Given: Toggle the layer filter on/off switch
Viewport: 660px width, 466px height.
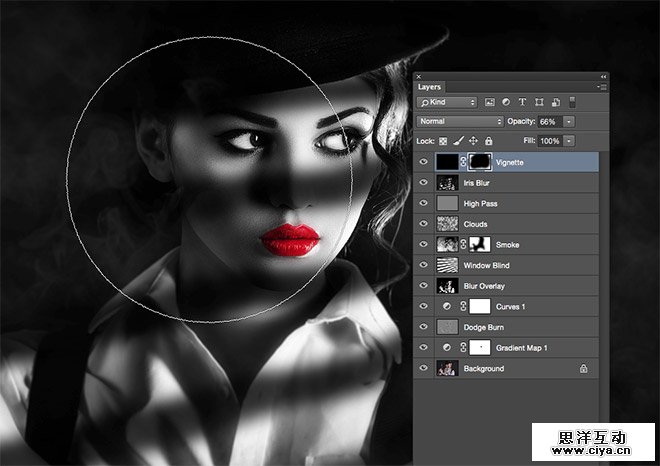Looking at the screenshot, I should coord(571,102).
